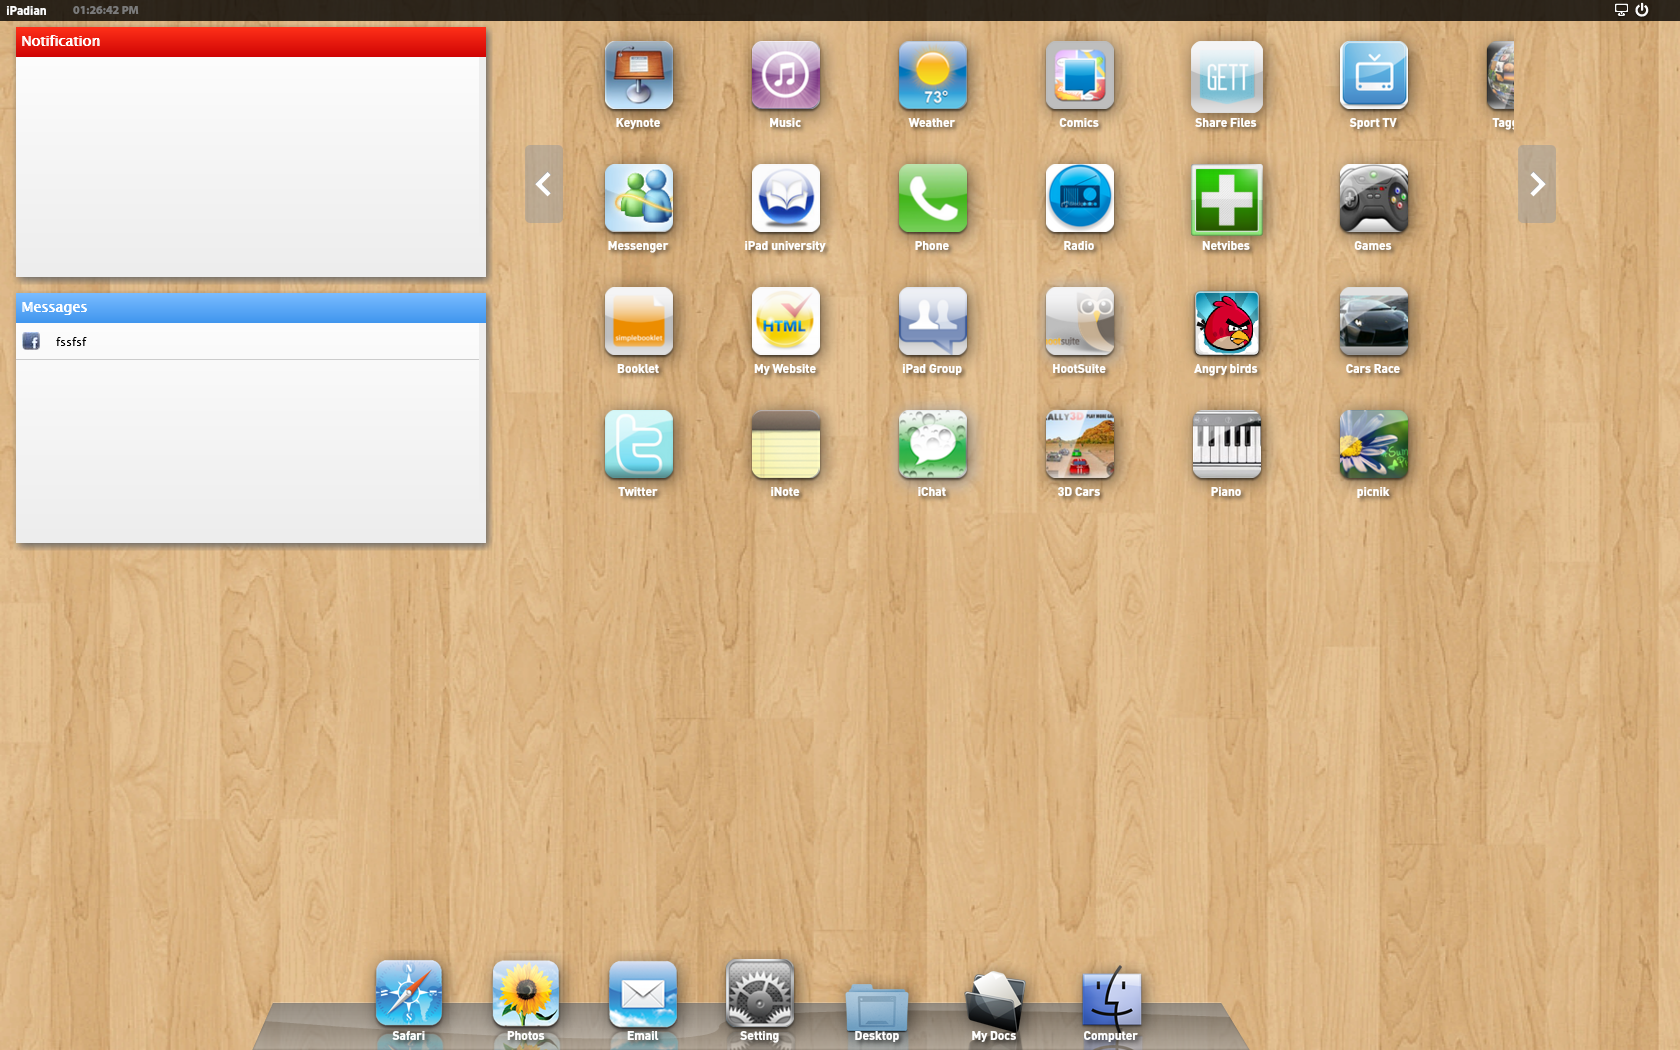This screenshot has width=1680, height=1050.
Task: Open the Phone app
Action: (932, 199)
